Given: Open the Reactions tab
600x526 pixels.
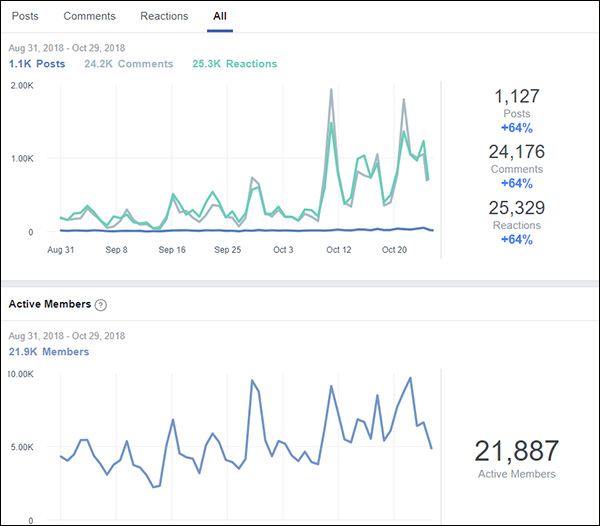Looking at the screenshot, I should pos(164,16).
